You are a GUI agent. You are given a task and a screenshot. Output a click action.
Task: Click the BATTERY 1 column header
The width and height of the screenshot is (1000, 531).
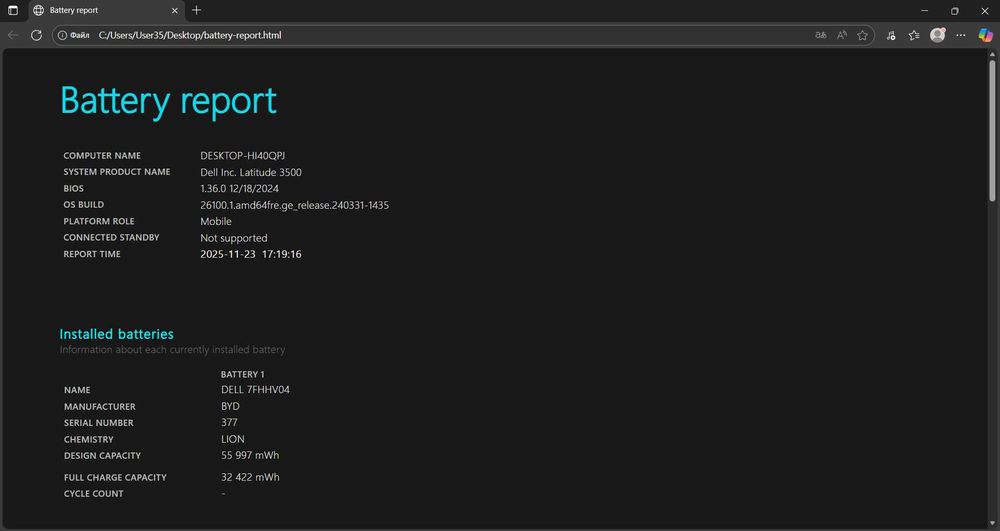[x=242, y=374]
